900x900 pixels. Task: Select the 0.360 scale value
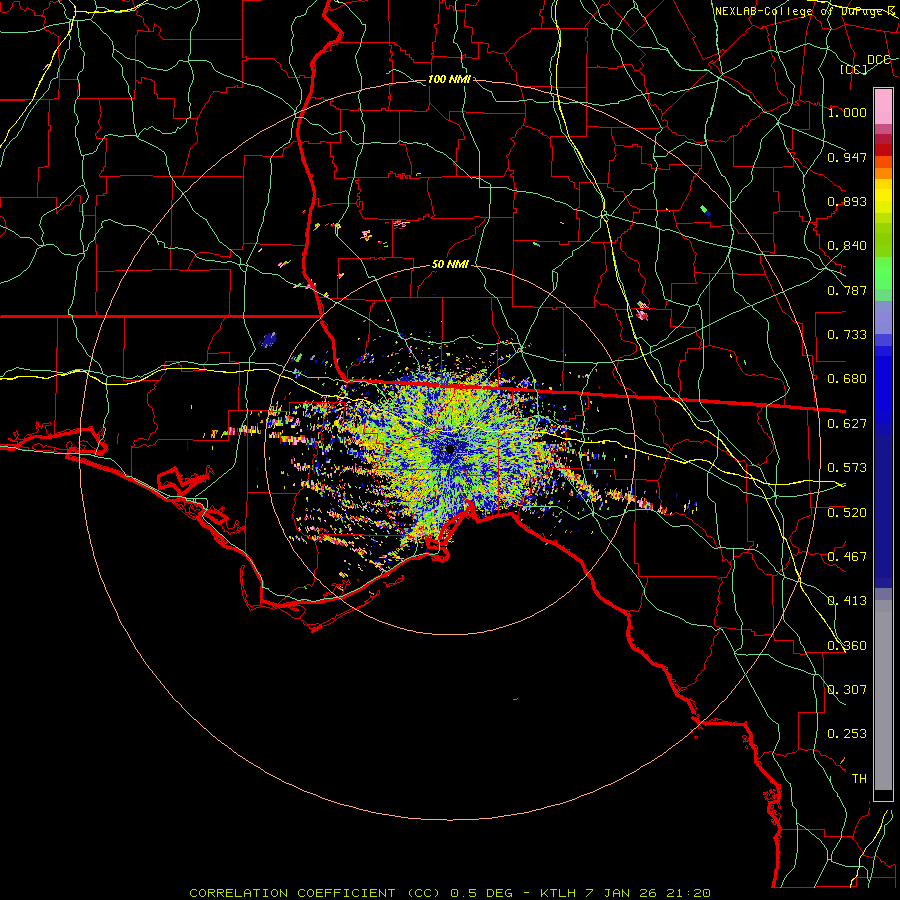point(847,646)
